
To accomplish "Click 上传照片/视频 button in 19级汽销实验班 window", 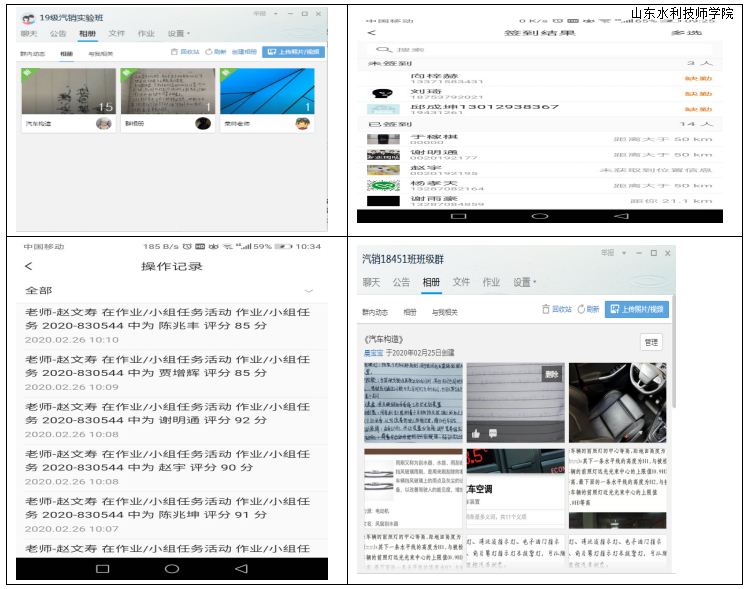I will click(x=293, y=52).
